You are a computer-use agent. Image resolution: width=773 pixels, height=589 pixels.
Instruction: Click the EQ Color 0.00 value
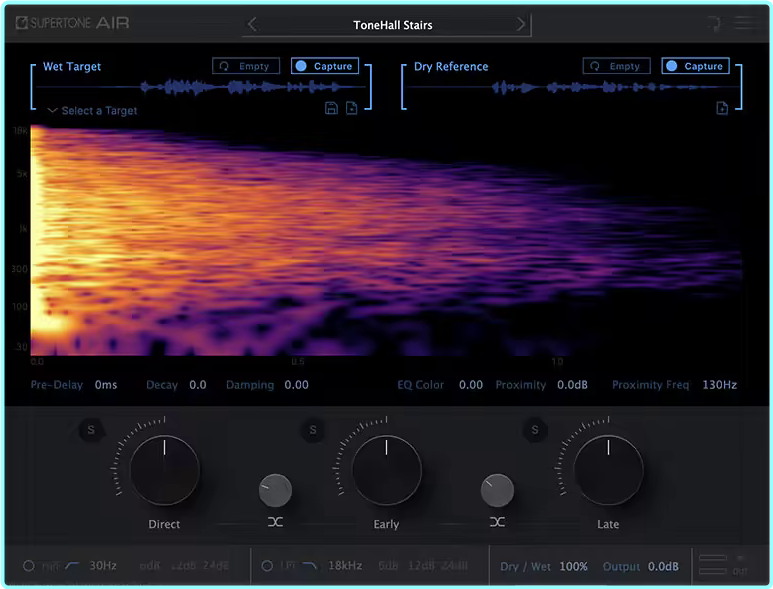(x=471, y=385)
